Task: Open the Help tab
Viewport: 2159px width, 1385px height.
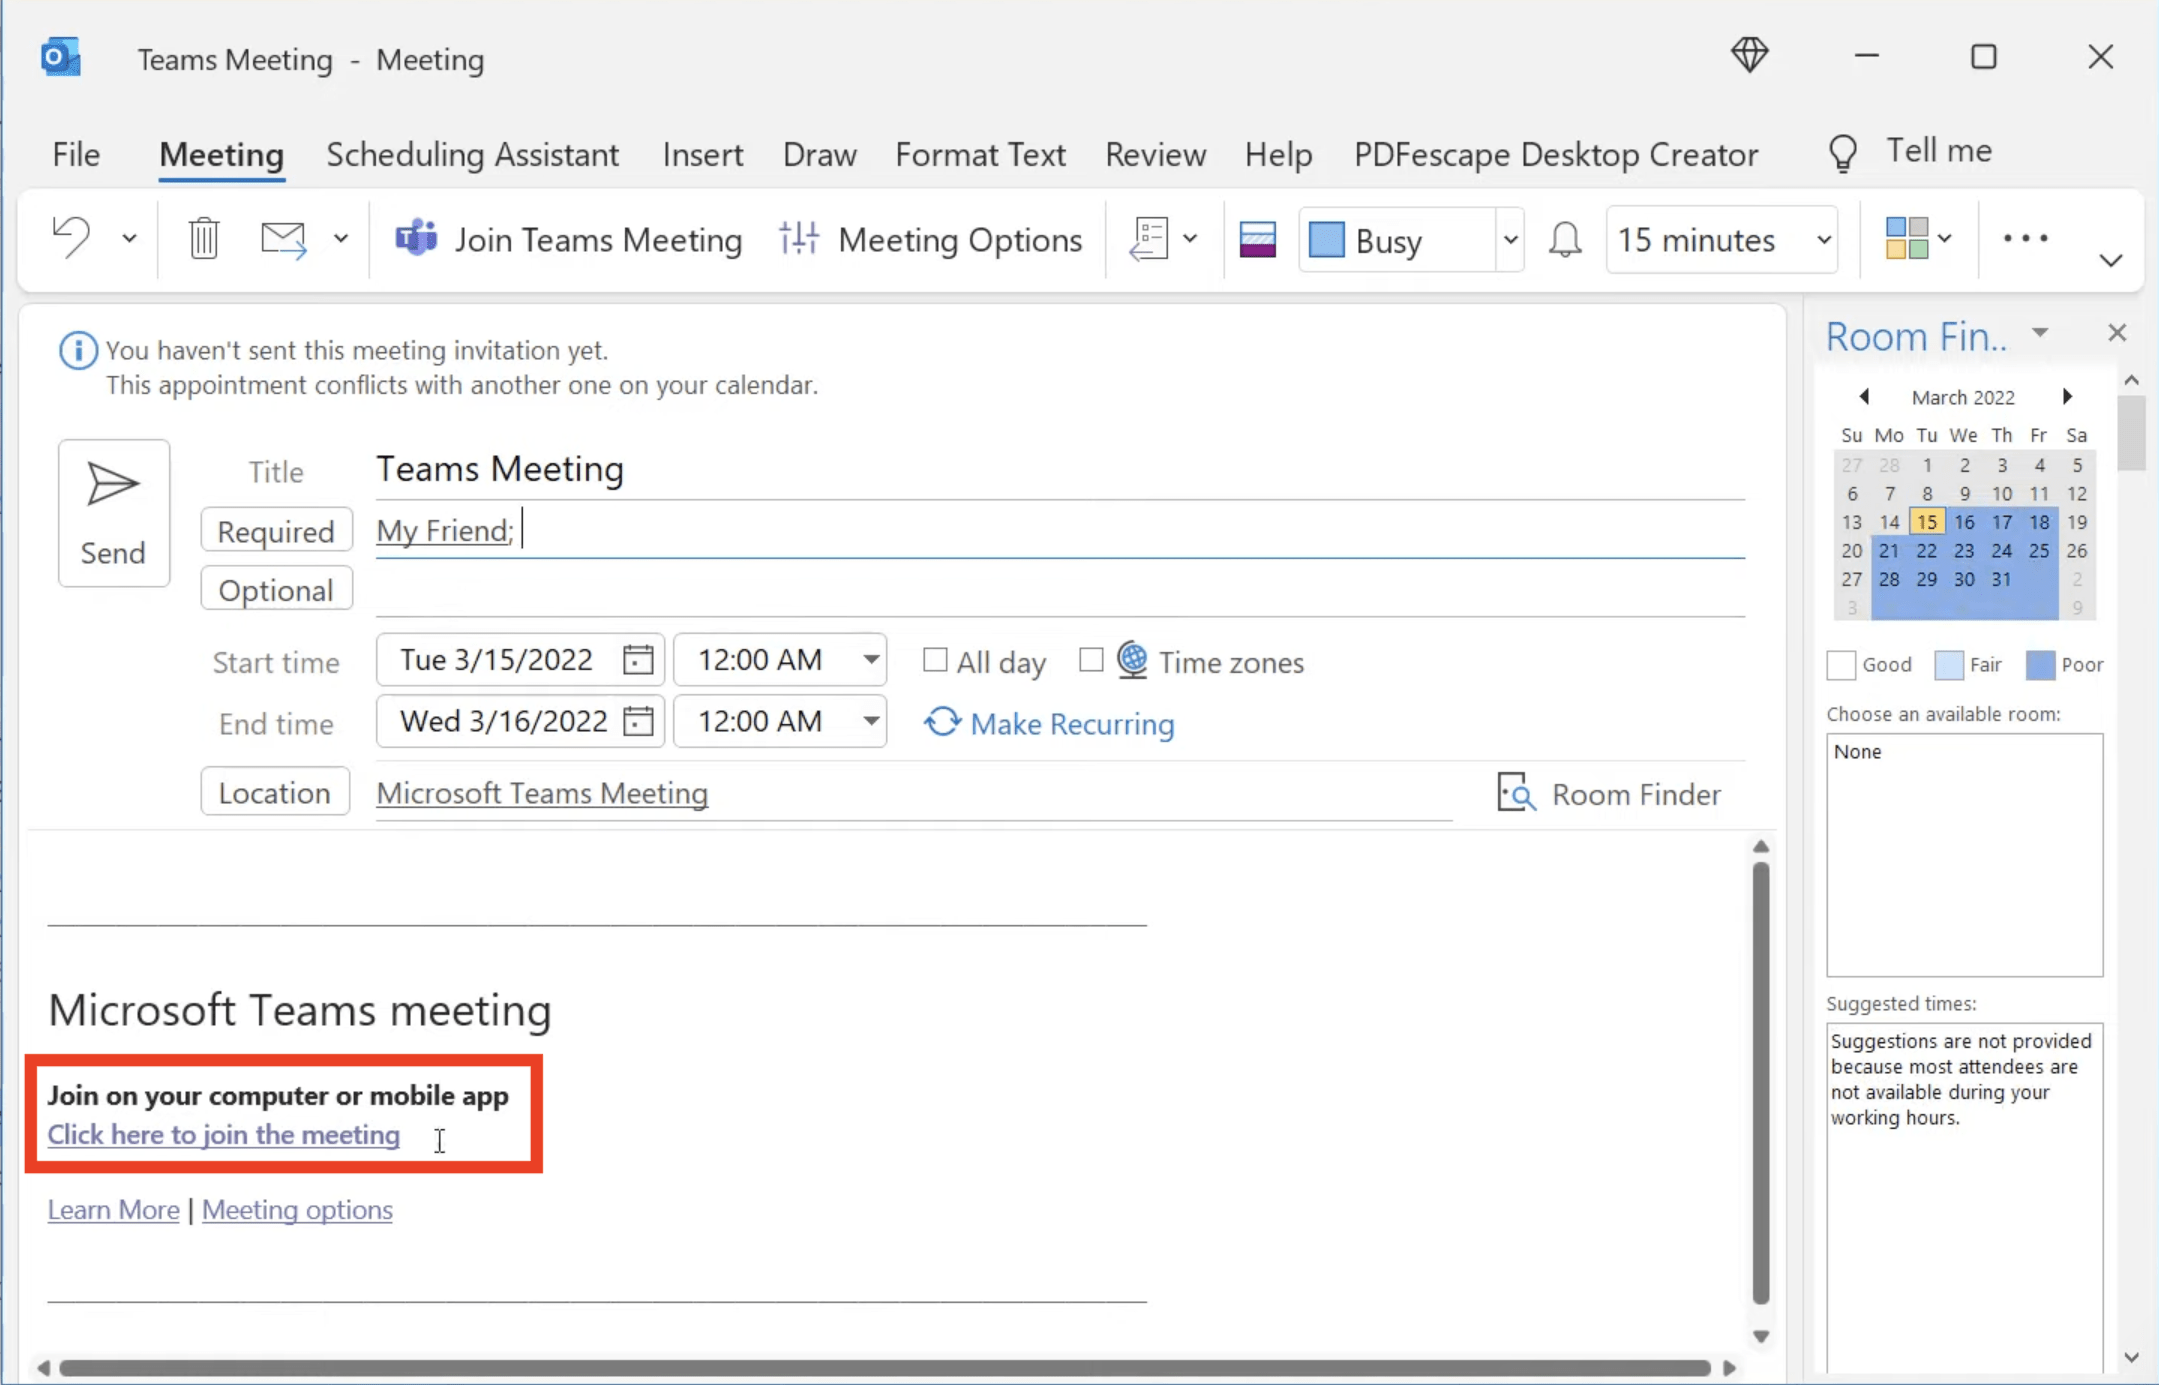Action: click(1278, 154)
